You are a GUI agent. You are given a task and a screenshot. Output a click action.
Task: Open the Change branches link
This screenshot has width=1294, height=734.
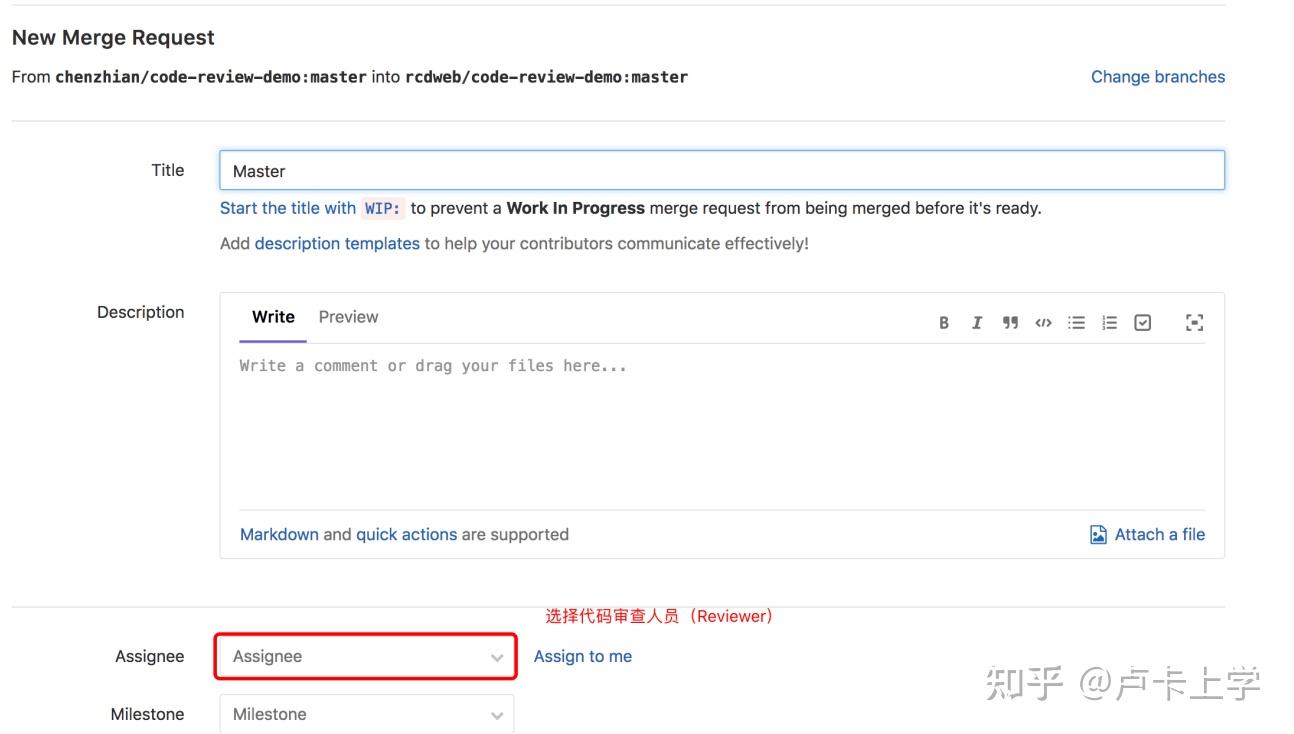(1157, 76)
